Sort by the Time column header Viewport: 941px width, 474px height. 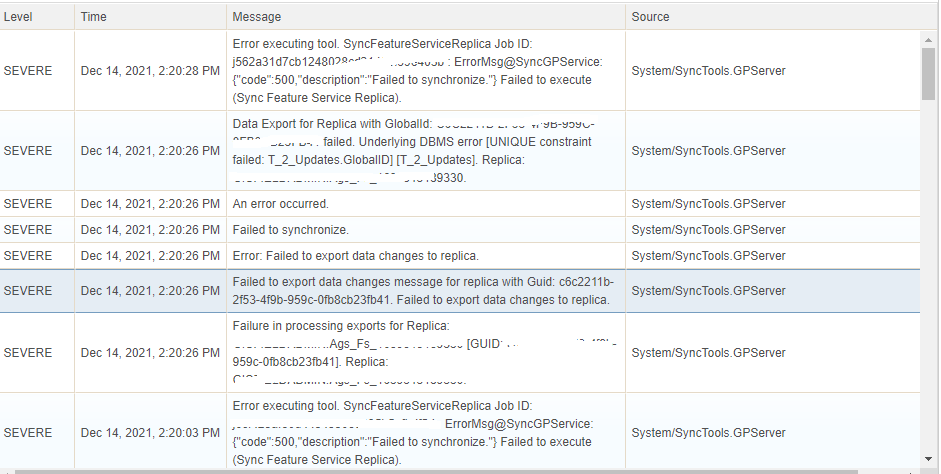coord(93,17)
